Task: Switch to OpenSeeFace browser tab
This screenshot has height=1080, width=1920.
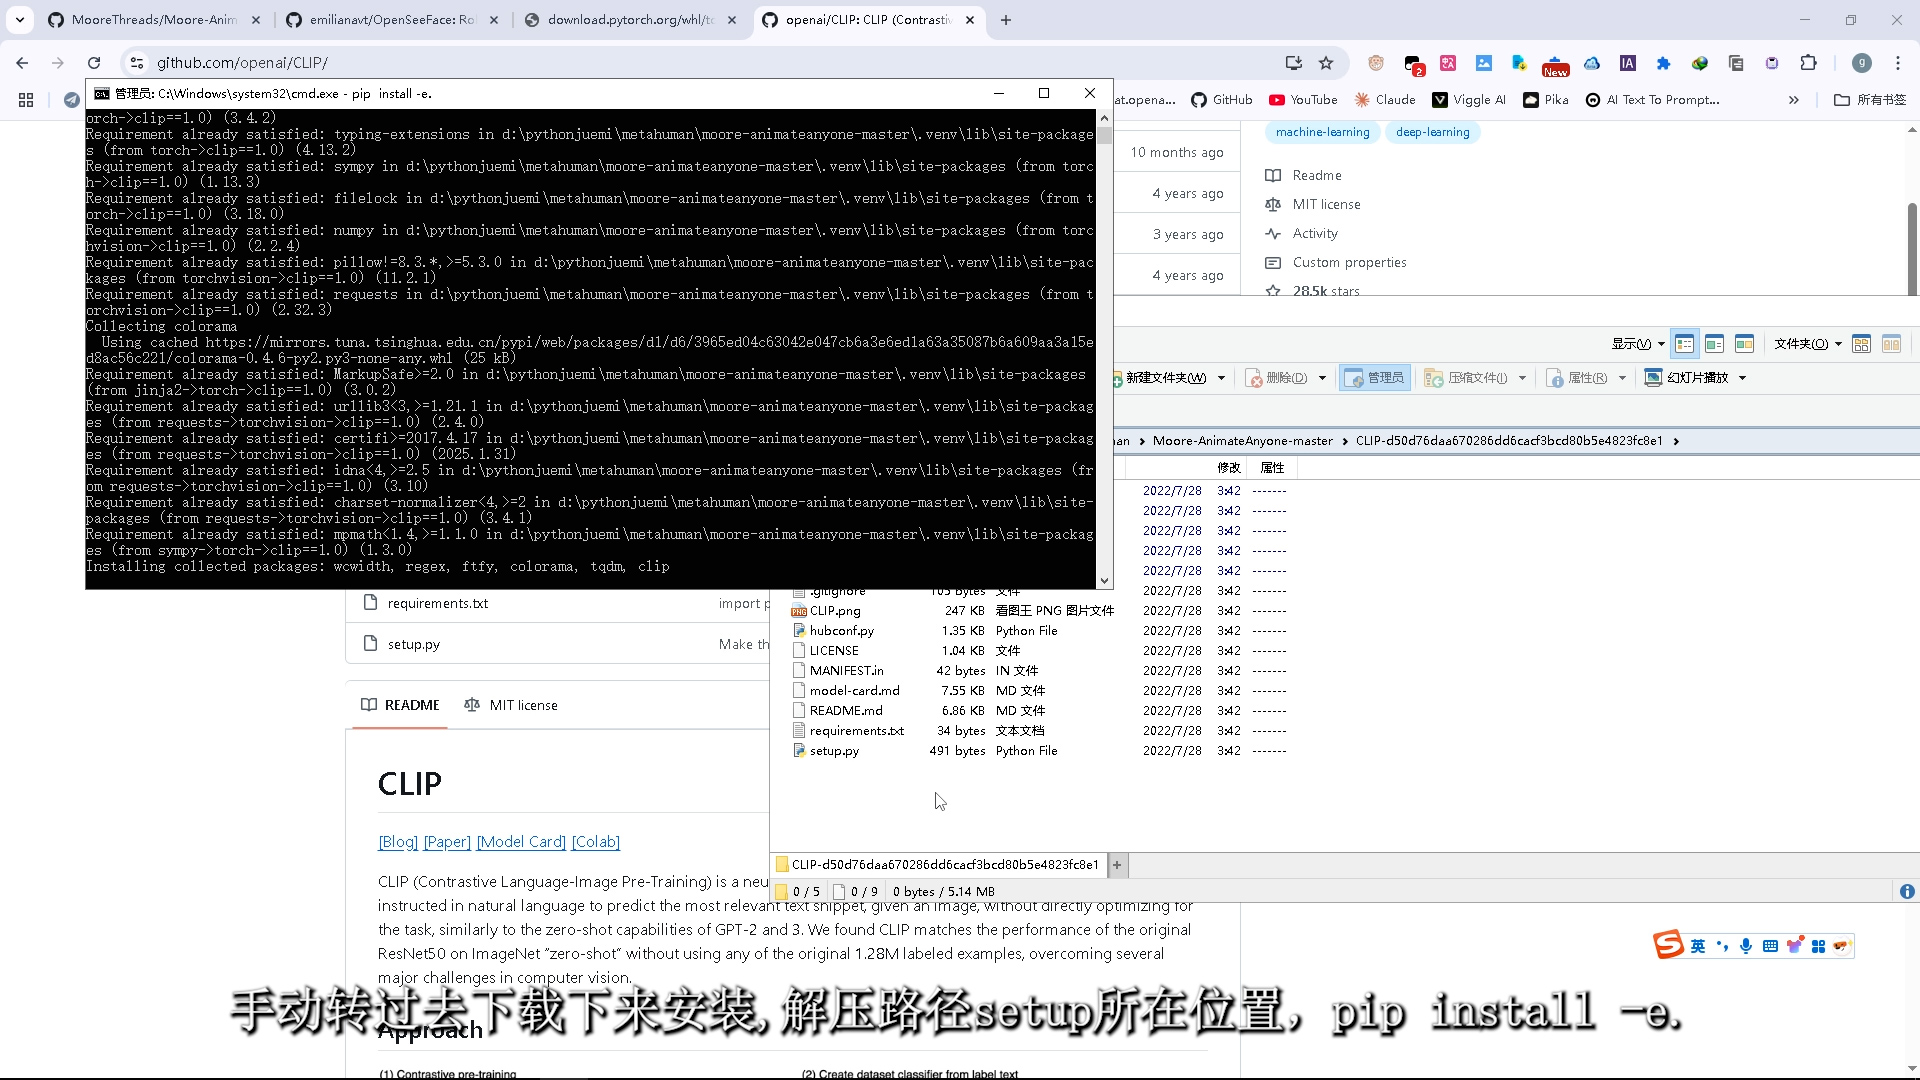Action: tap(391, 20)
